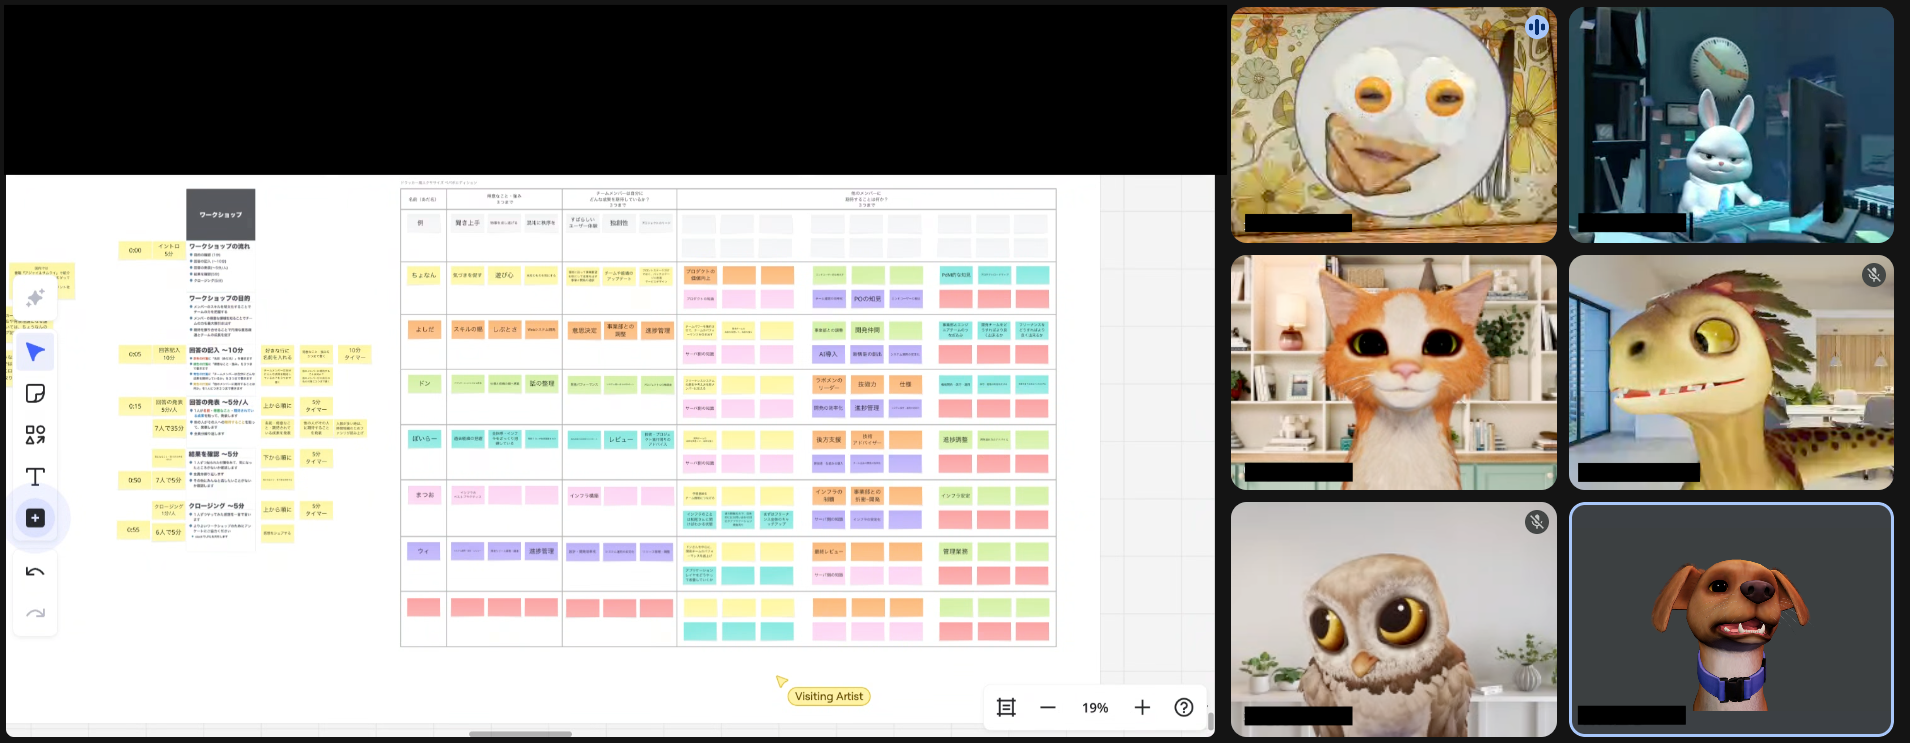
Task: Select the white rabbit participant video tile
Action: pos(1730,125)
